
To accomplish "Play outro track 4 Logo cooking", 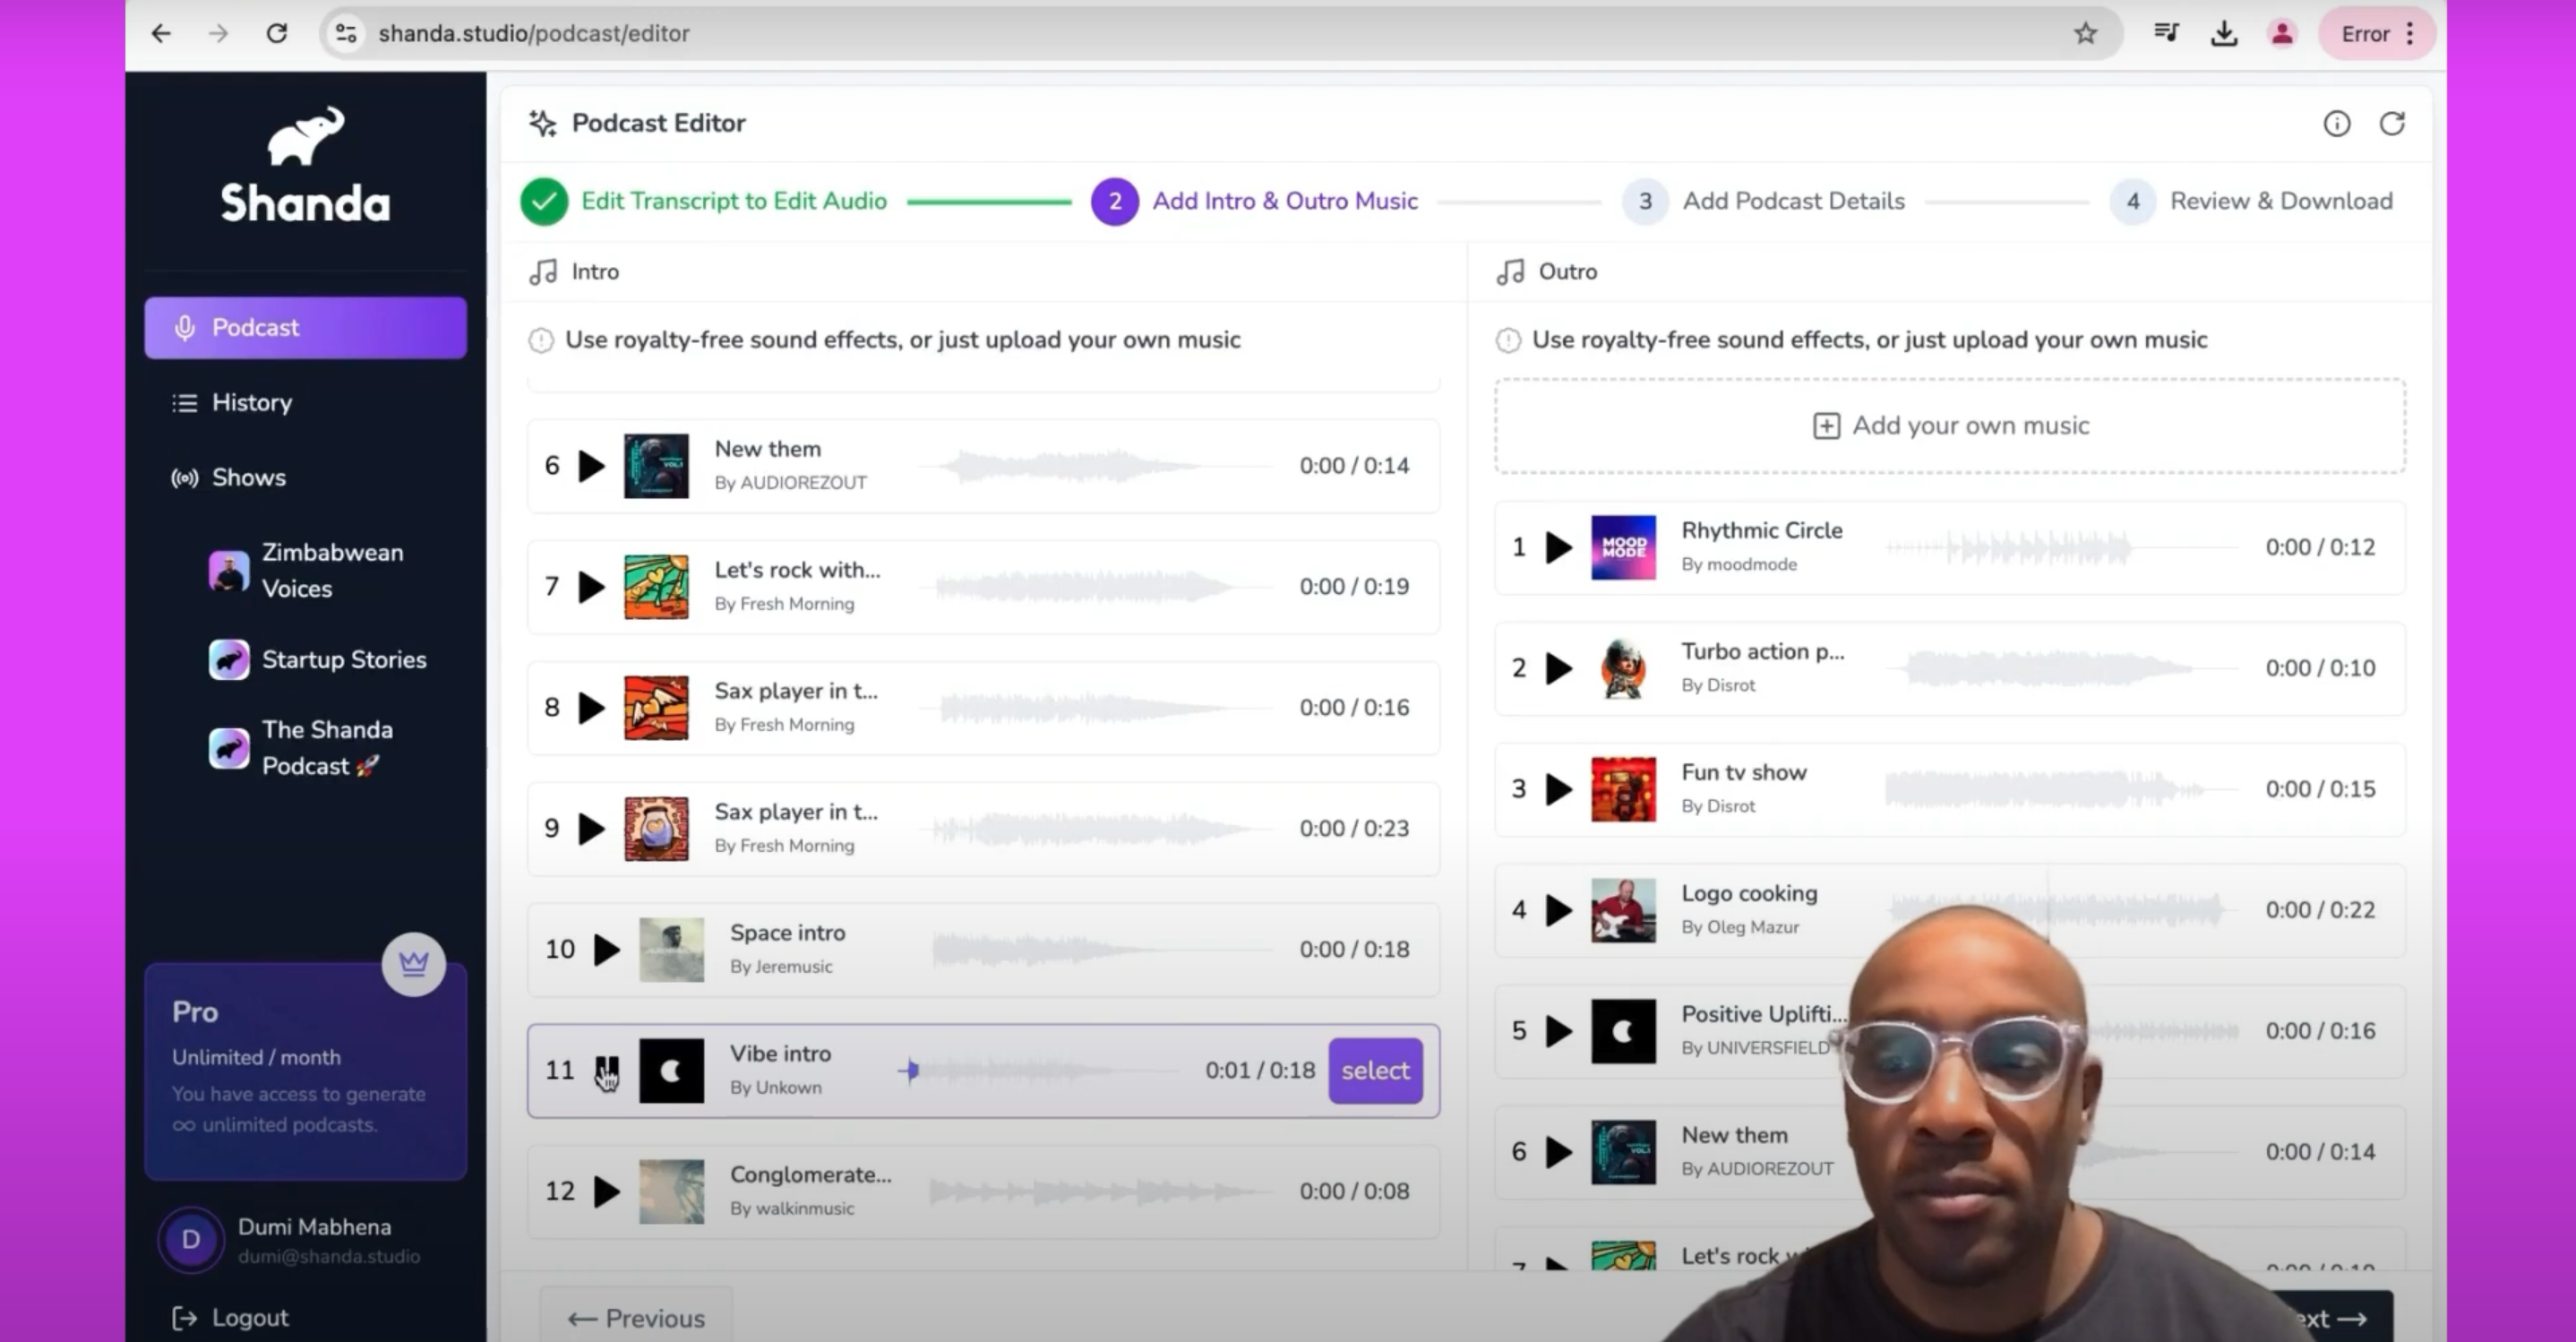I will [x=1559, y=910].
